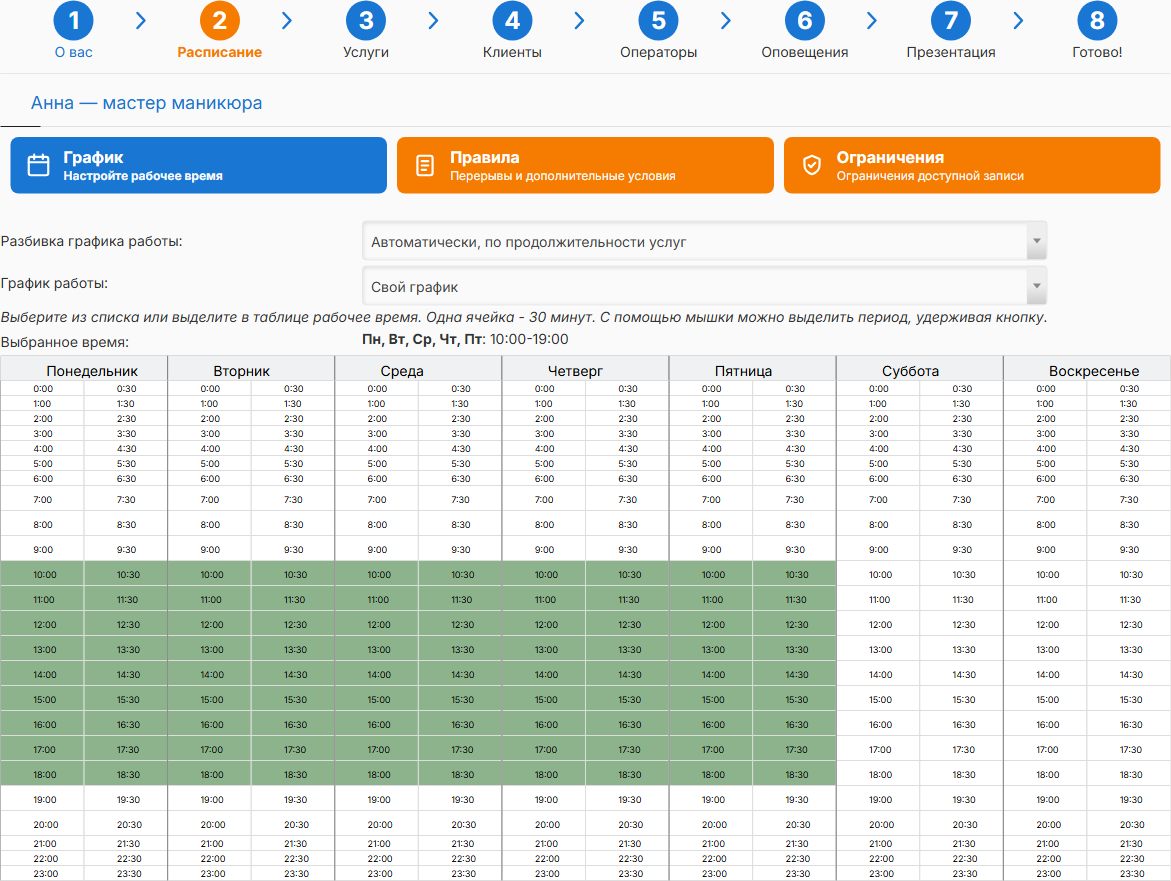1171x881 pixels.
Task: Select Sunday's 12:30 time cell
Action: (x=1129, y=625)
